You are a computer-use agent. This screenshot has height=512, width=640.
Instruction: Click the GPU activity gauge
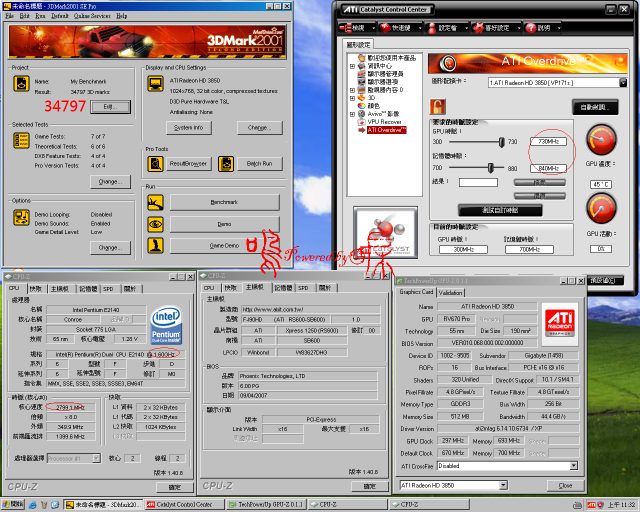tap(601, 208)
